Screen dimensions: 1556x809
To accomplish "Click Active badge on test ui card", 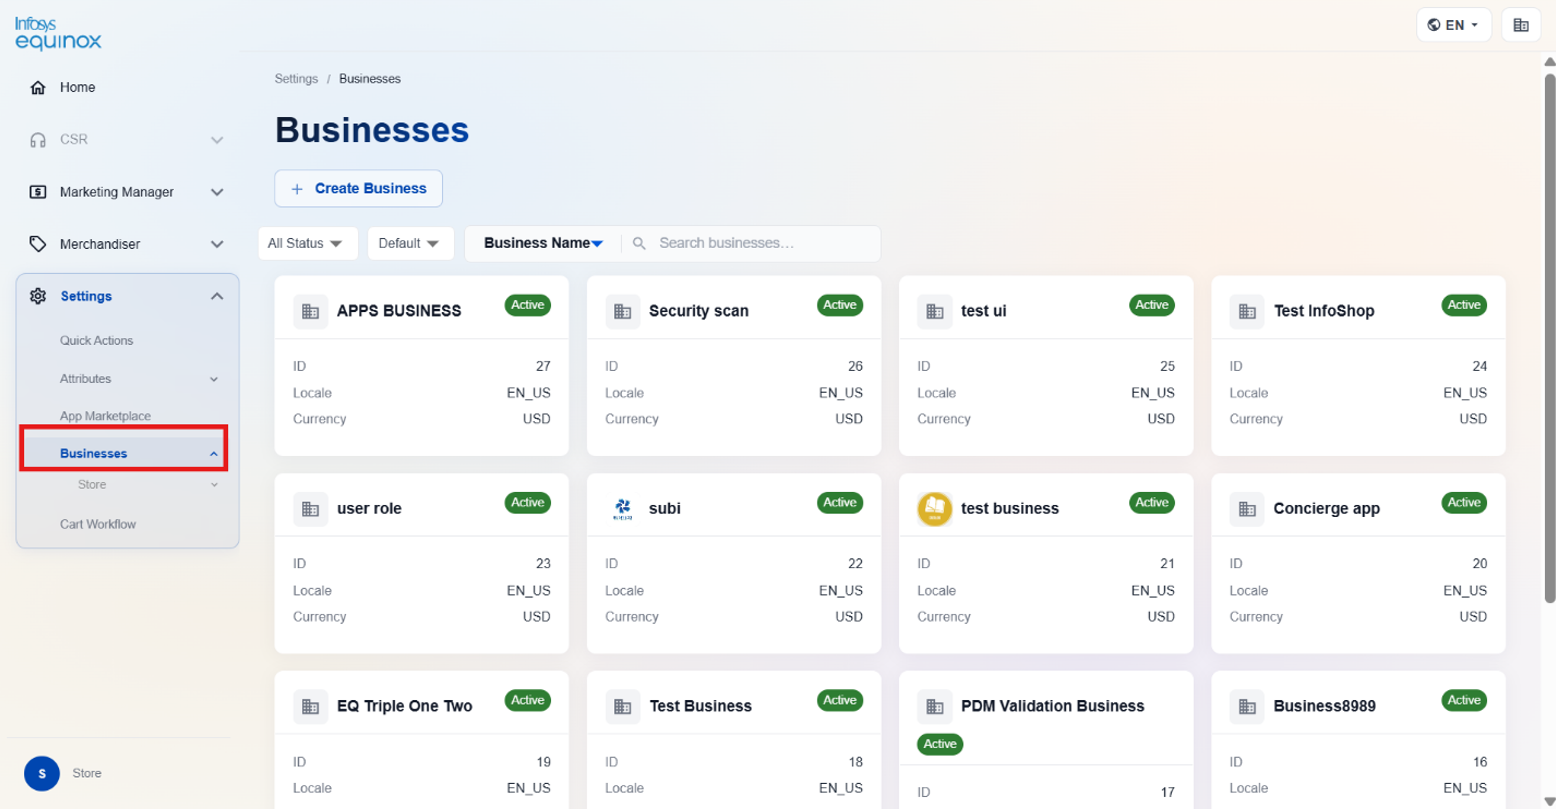I will (1152, 305).
